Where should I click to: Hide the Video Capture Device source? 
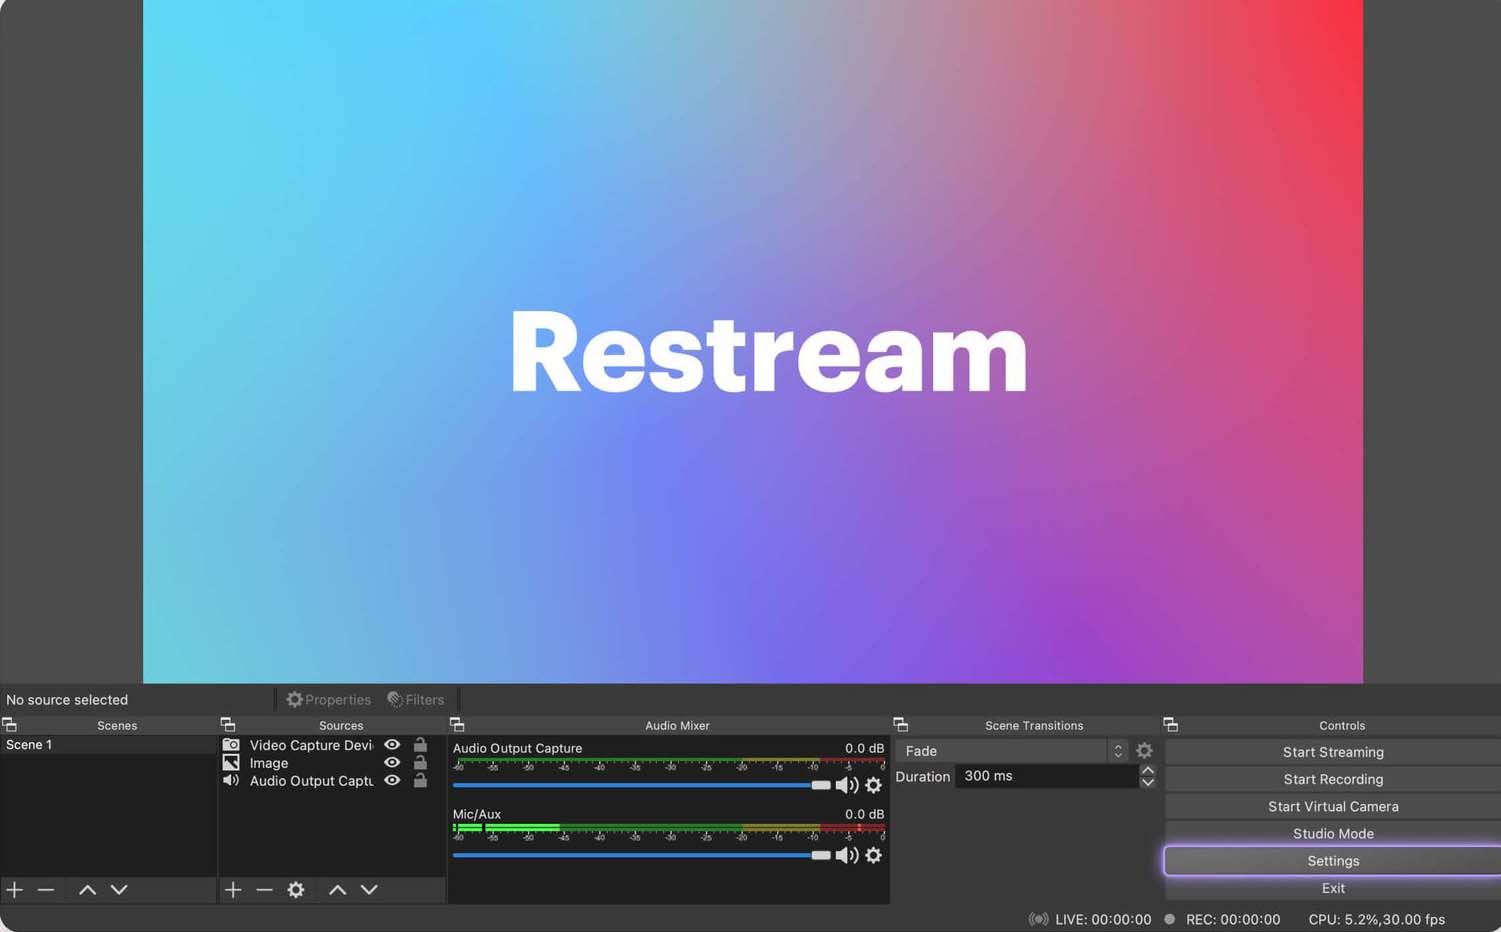pyautogui.click(x=392, y=745)
